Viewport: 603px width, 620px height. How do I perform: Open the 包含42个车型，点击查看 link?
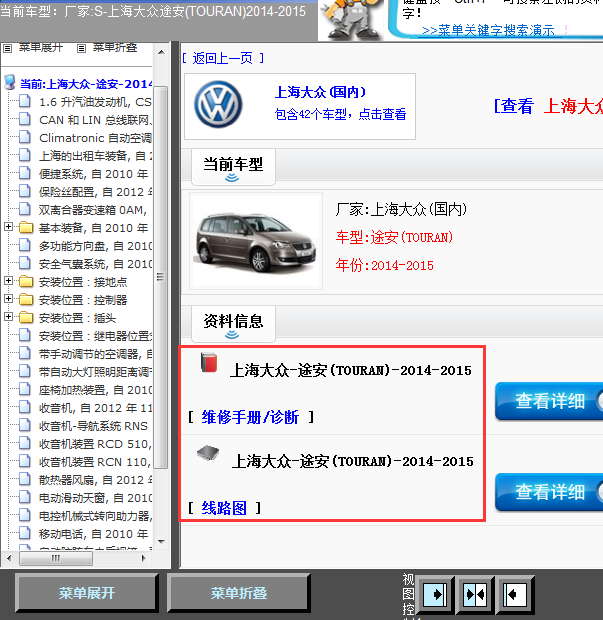click(x=340, y=114)
